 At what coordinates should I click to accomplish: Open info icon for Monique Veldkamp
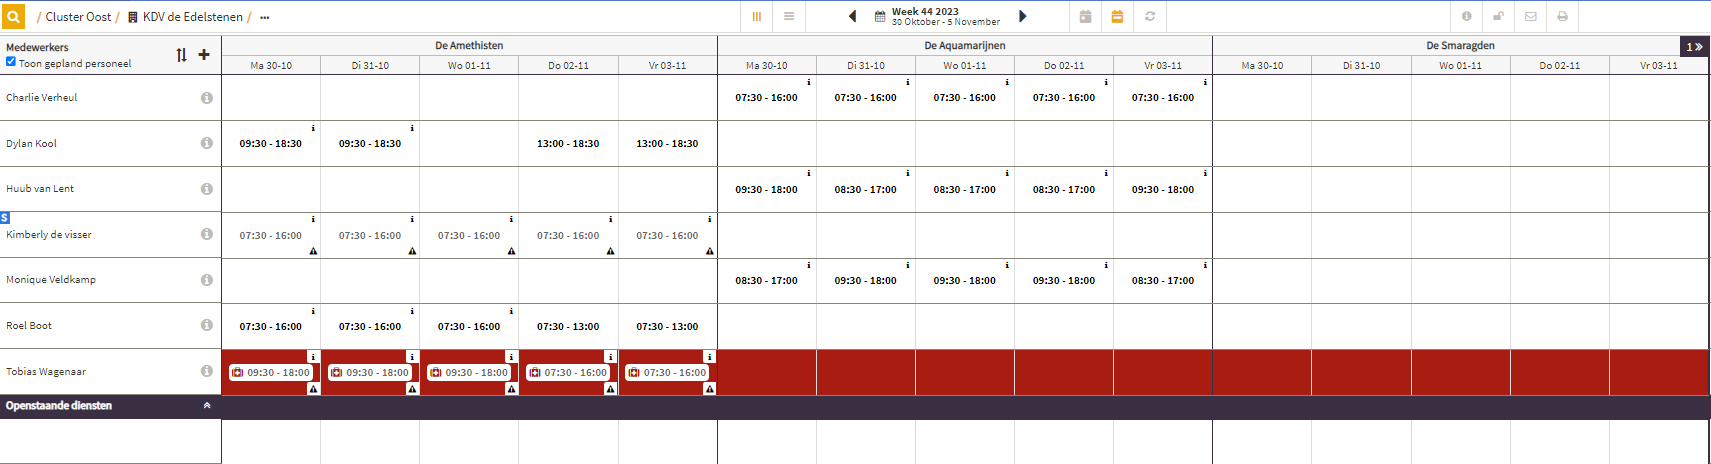coord(206,280)
